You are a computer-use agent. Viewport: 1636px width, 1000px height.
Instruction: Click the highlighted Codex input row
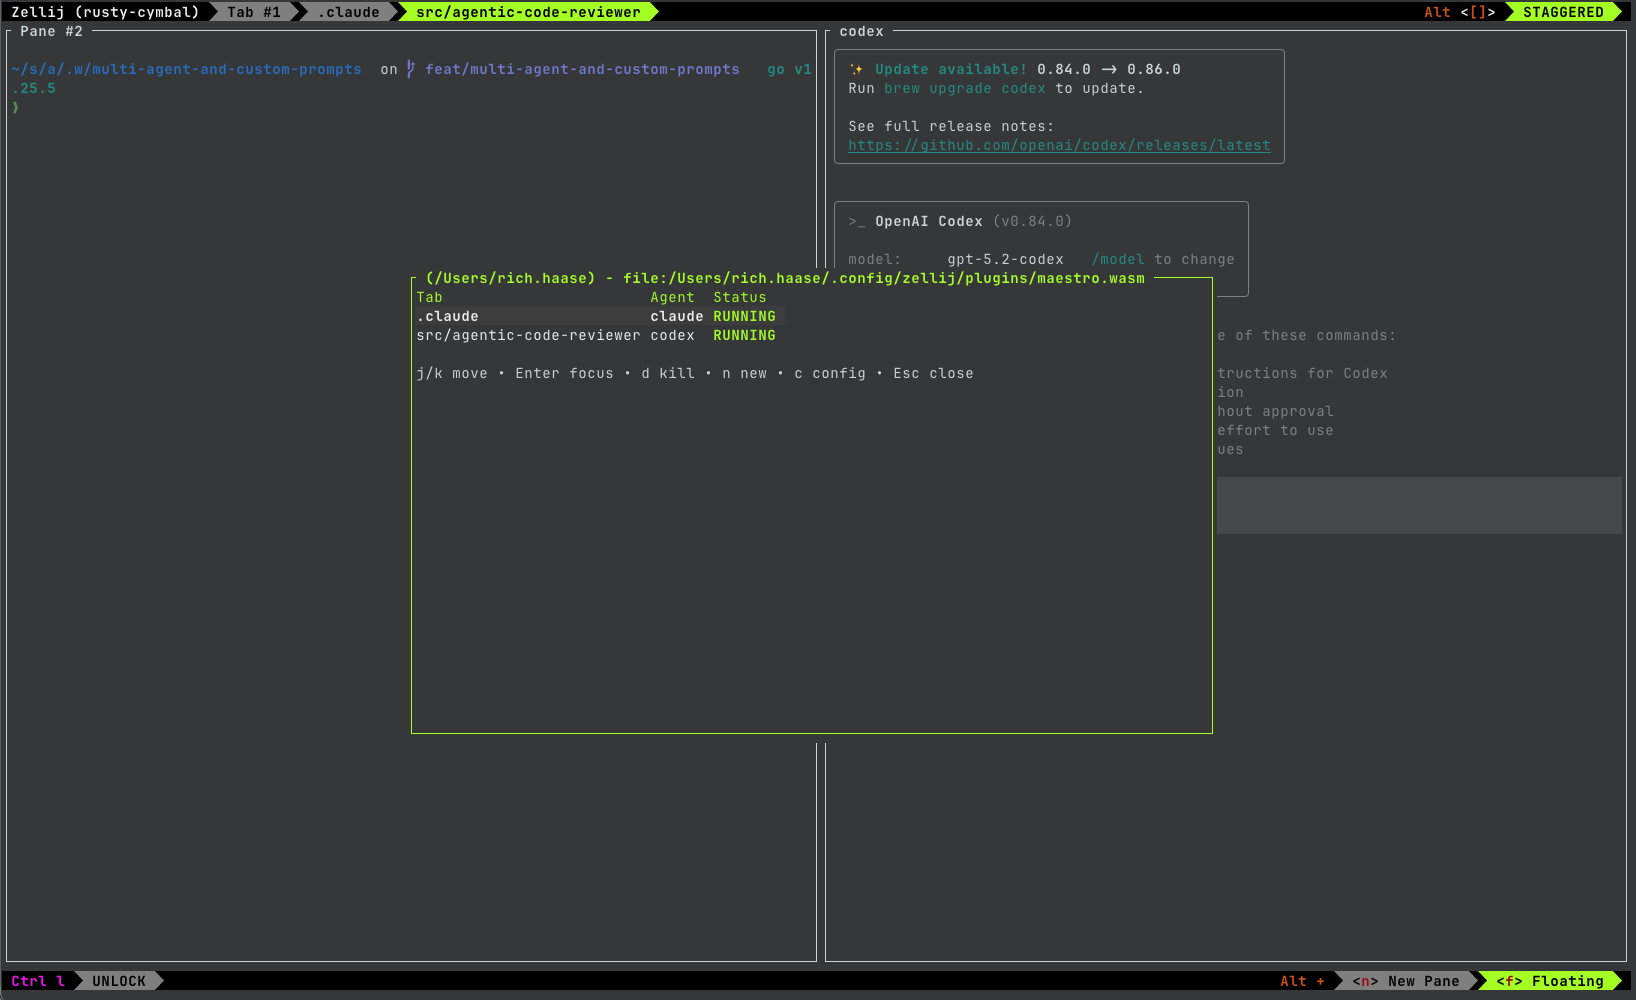(1419, 505)
